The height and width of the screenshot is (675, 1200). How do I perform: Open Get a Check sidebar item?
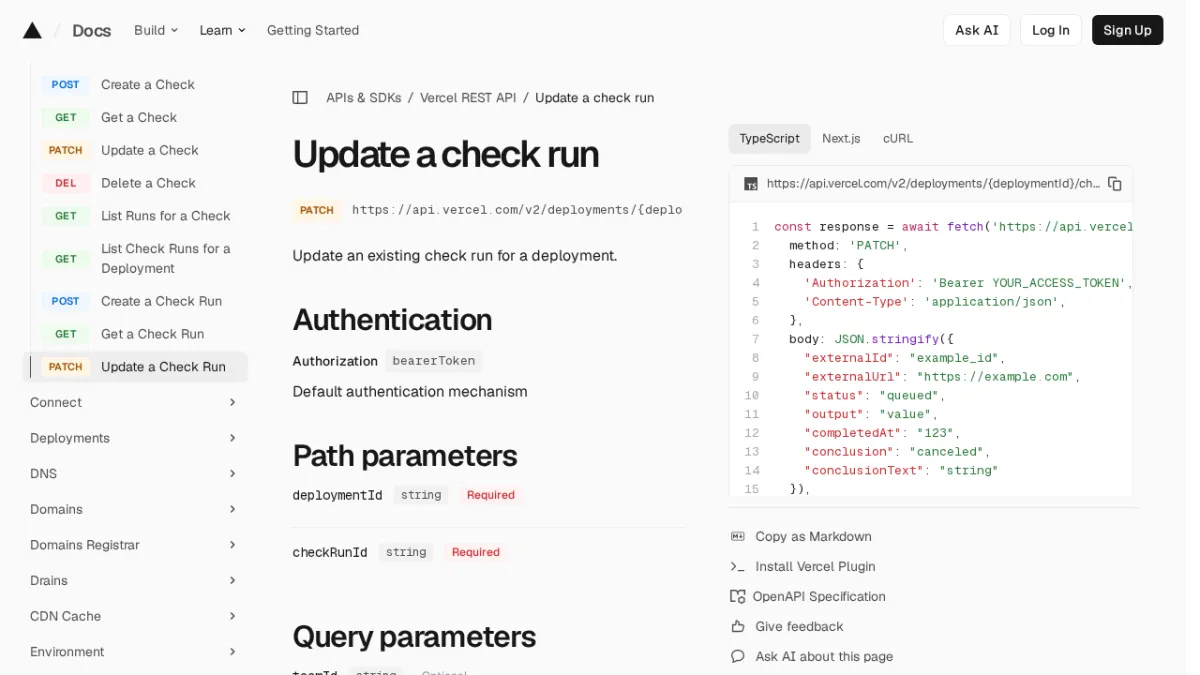click(x=139, y=118)
